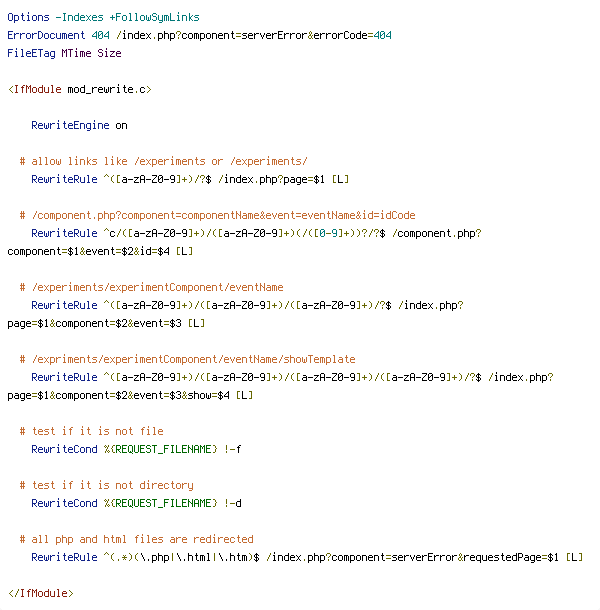Click 'RewriteCond %{REQUEST_FILENAME} !-d' line
This screenshot has width=600, height=610.
pos(136,503)
